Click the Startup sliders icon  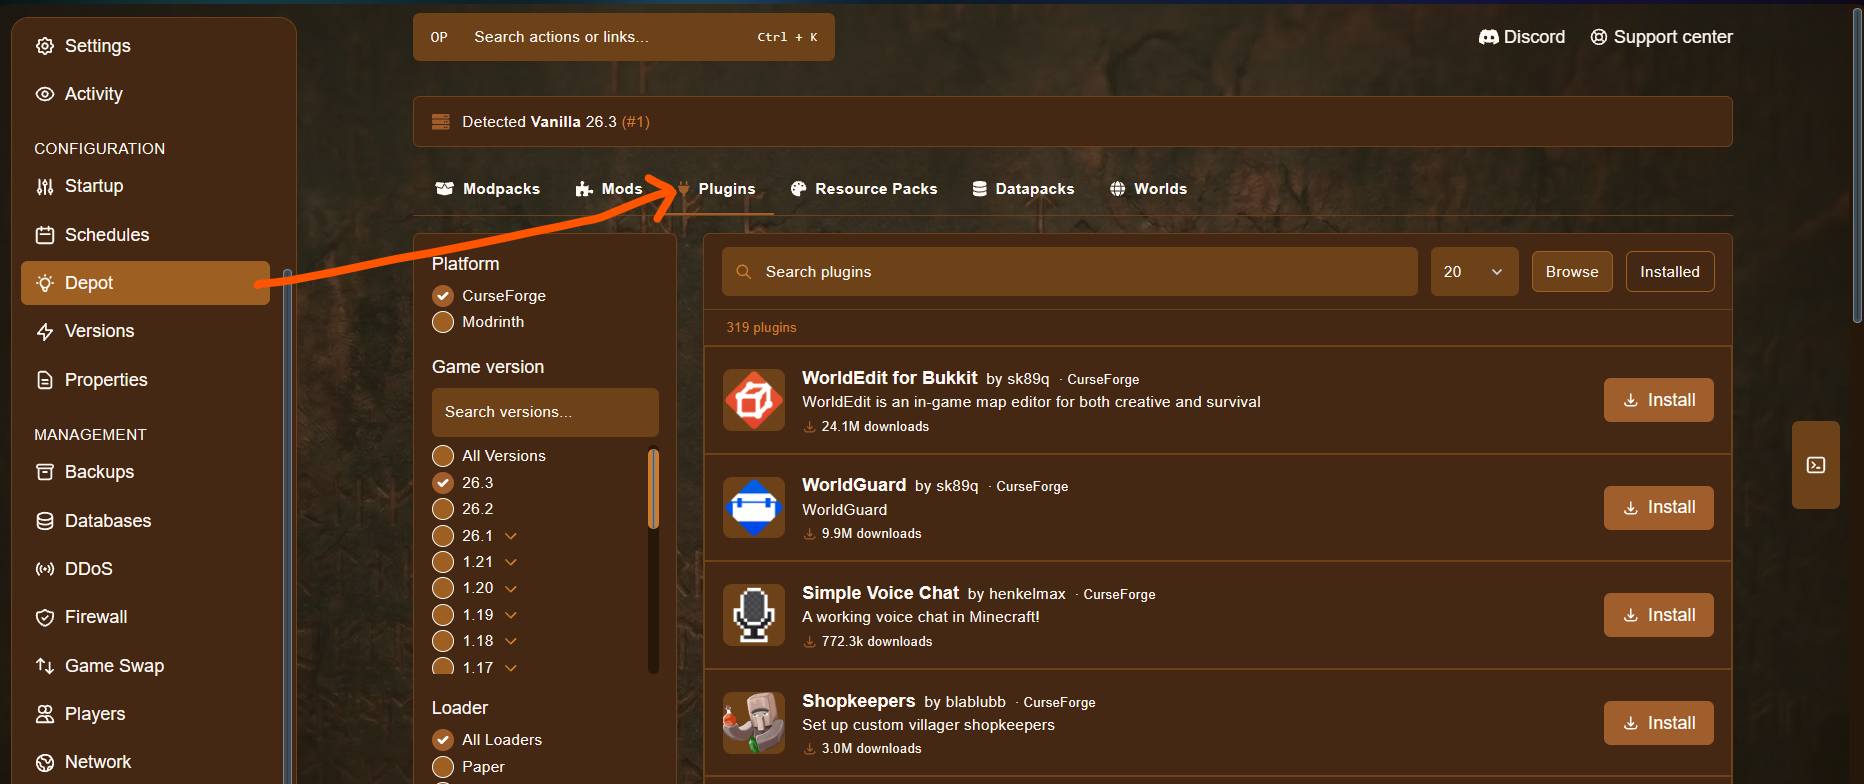click(x=45, y=187)
